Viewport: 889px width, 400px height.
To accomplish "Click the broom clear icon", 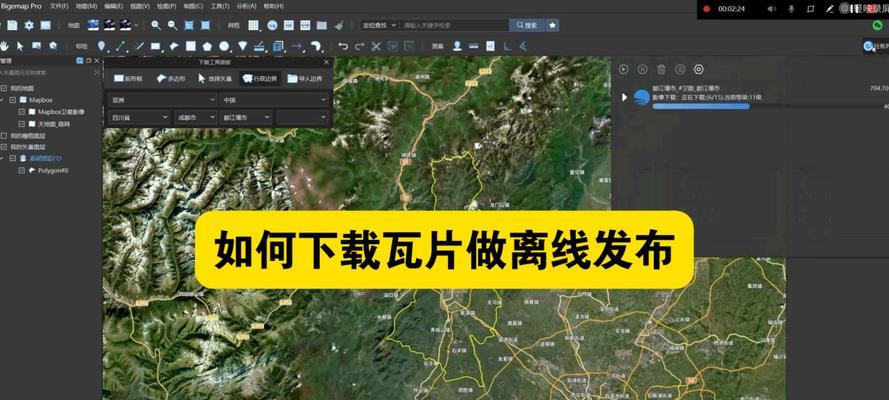I will pyautogui.click(x=338, y=25).
